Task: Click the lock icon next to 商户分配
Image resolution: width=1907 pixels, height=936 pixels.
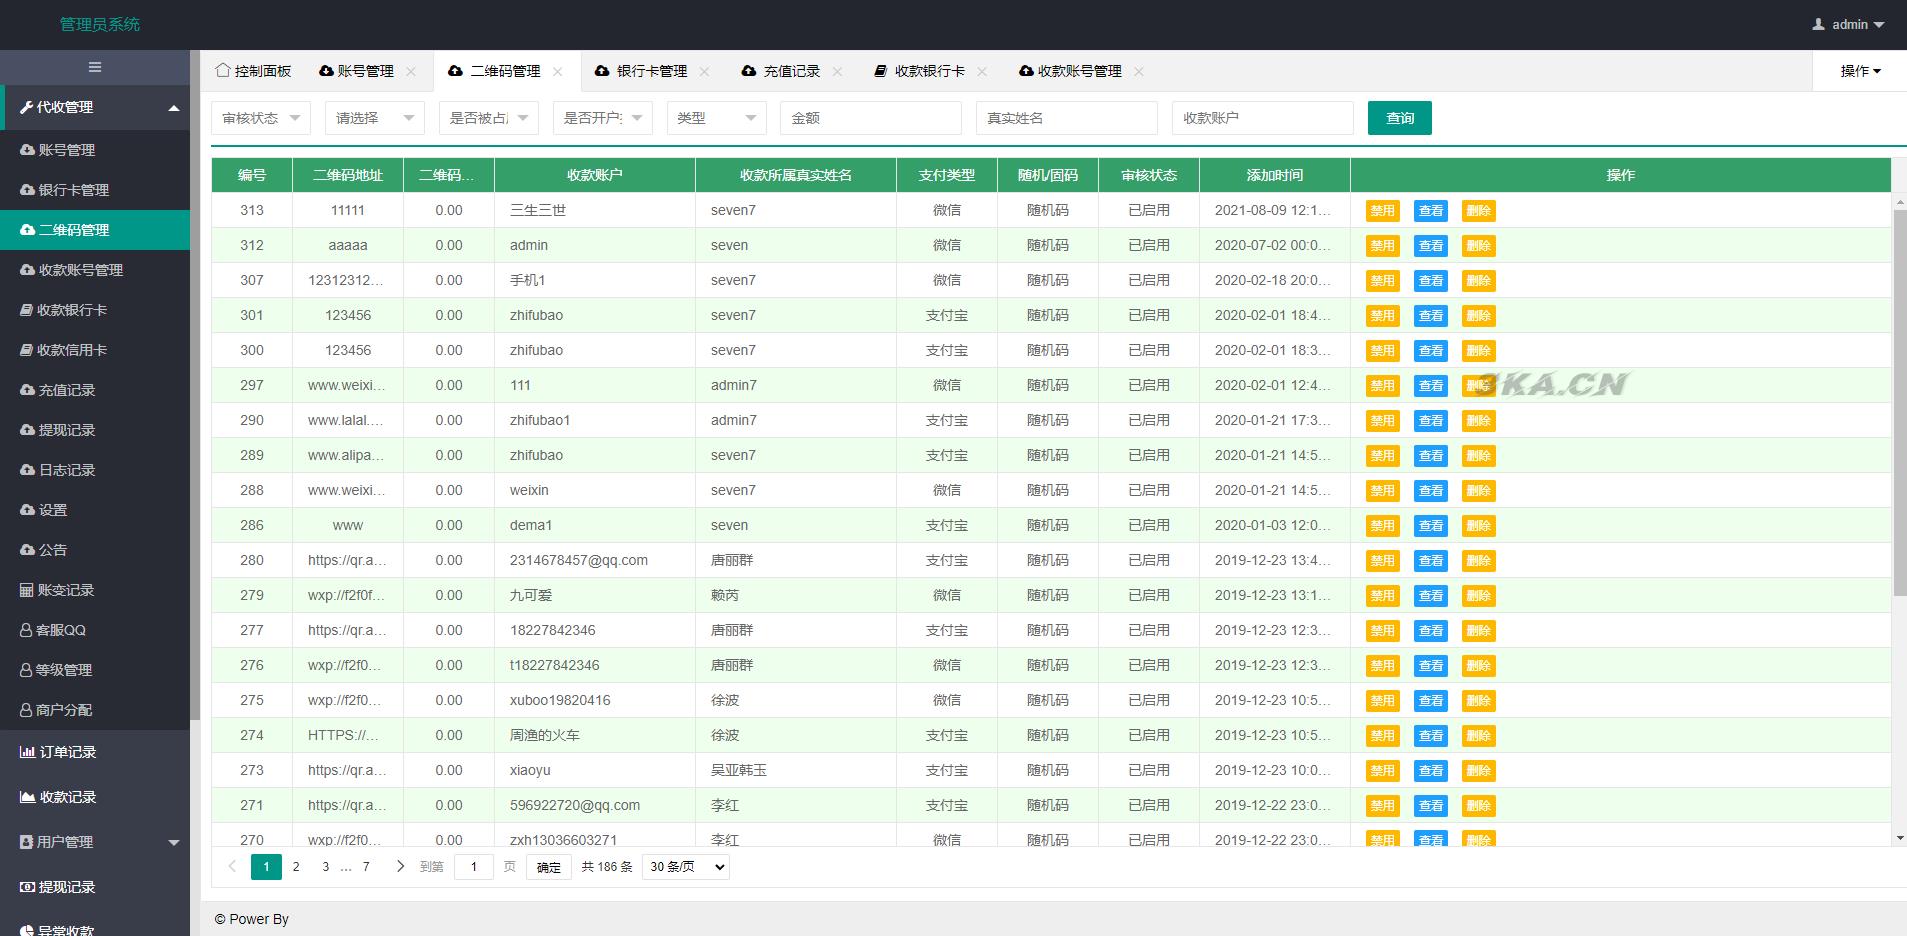Action: click(27, 710)
